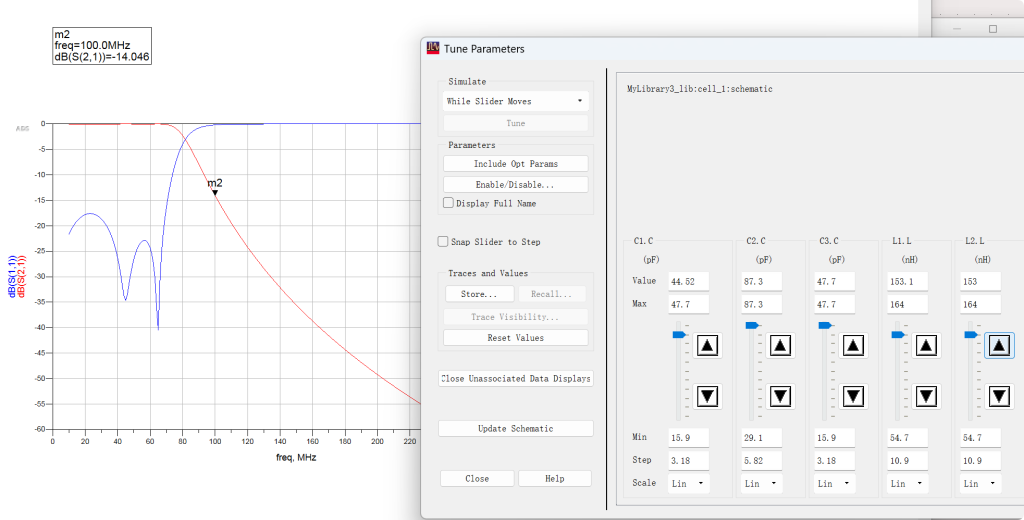Increase L2.L value with up arrow
This screenshot has height=520, width=1024.
pyautogui.click(x=999, y=345)
